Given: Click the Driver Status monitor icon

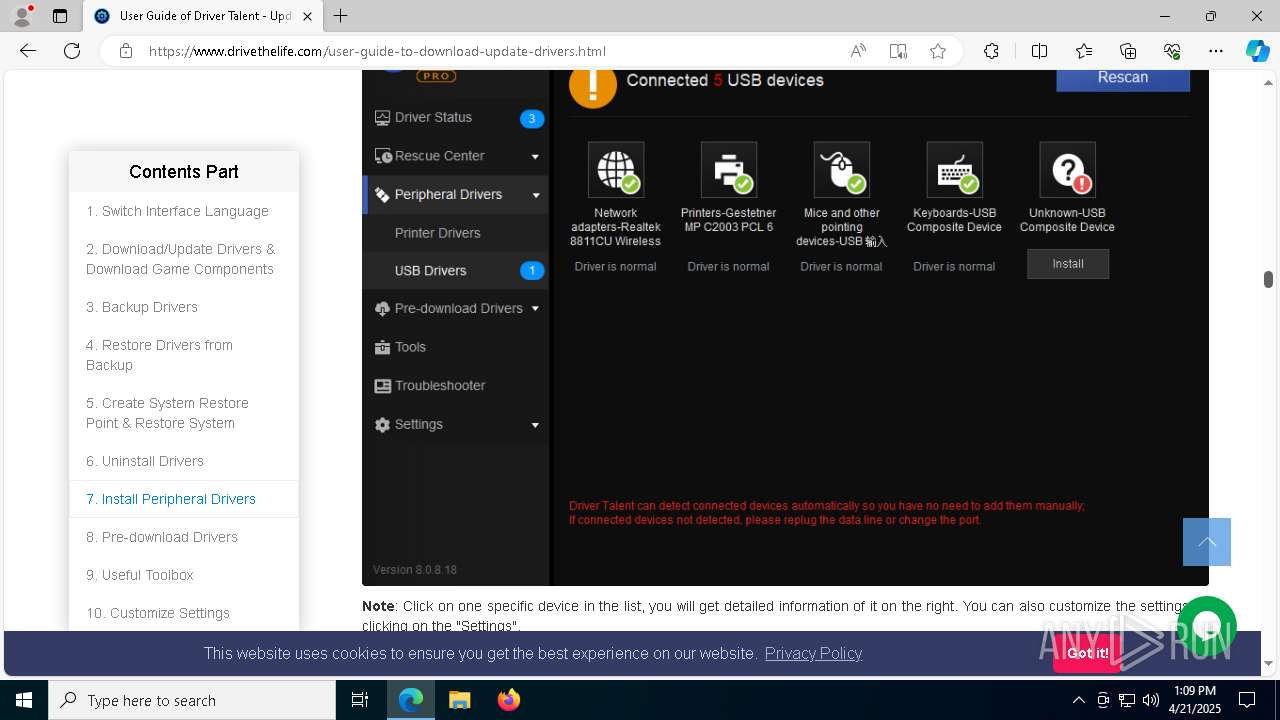Looking at the screenshot, I should 382,118.
